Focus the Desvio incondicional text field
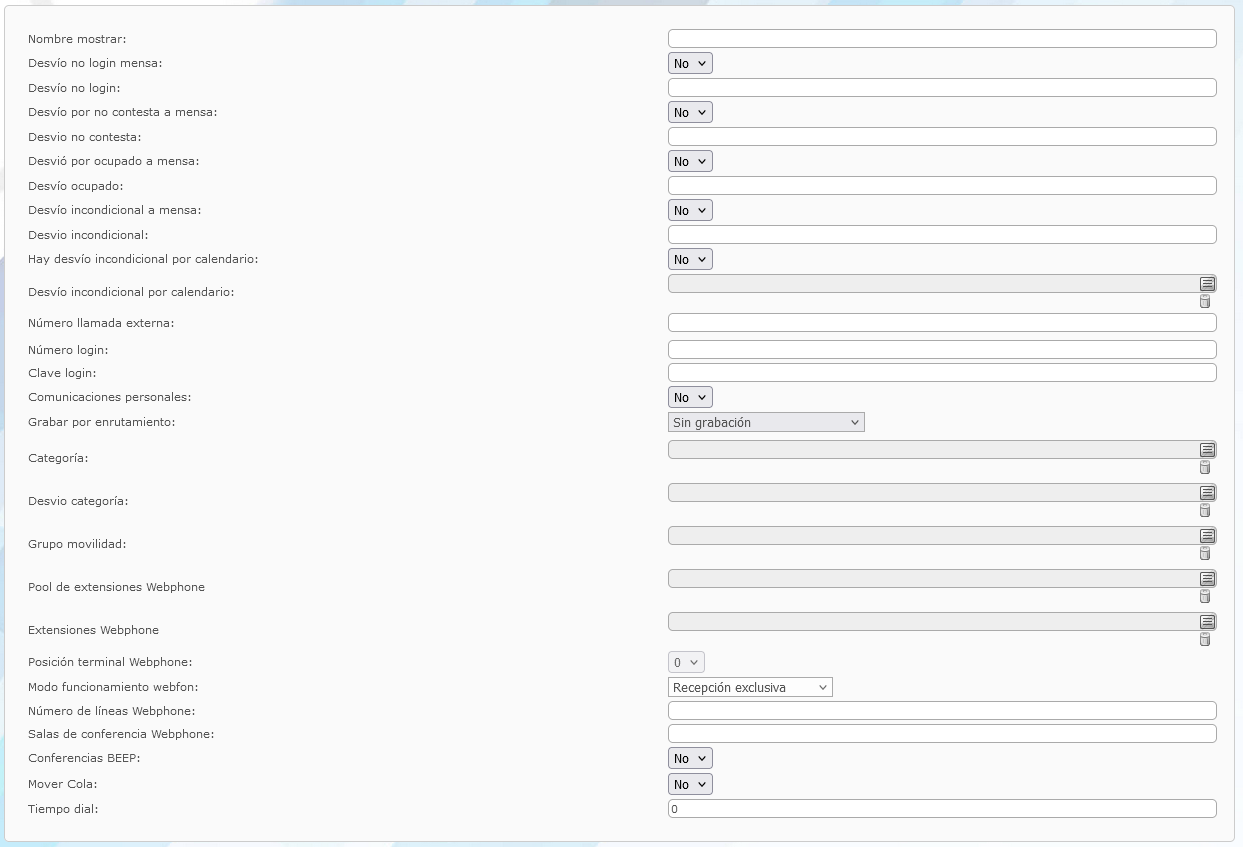The image size is (1243, 847). (x=942, y=235)
